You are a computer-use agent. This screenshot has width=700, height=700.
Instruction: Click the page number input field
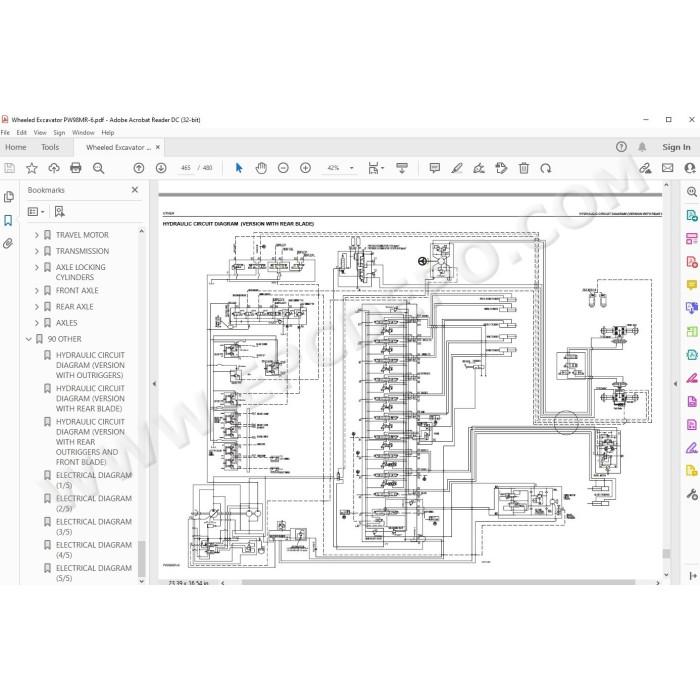[x=186, y=168]
